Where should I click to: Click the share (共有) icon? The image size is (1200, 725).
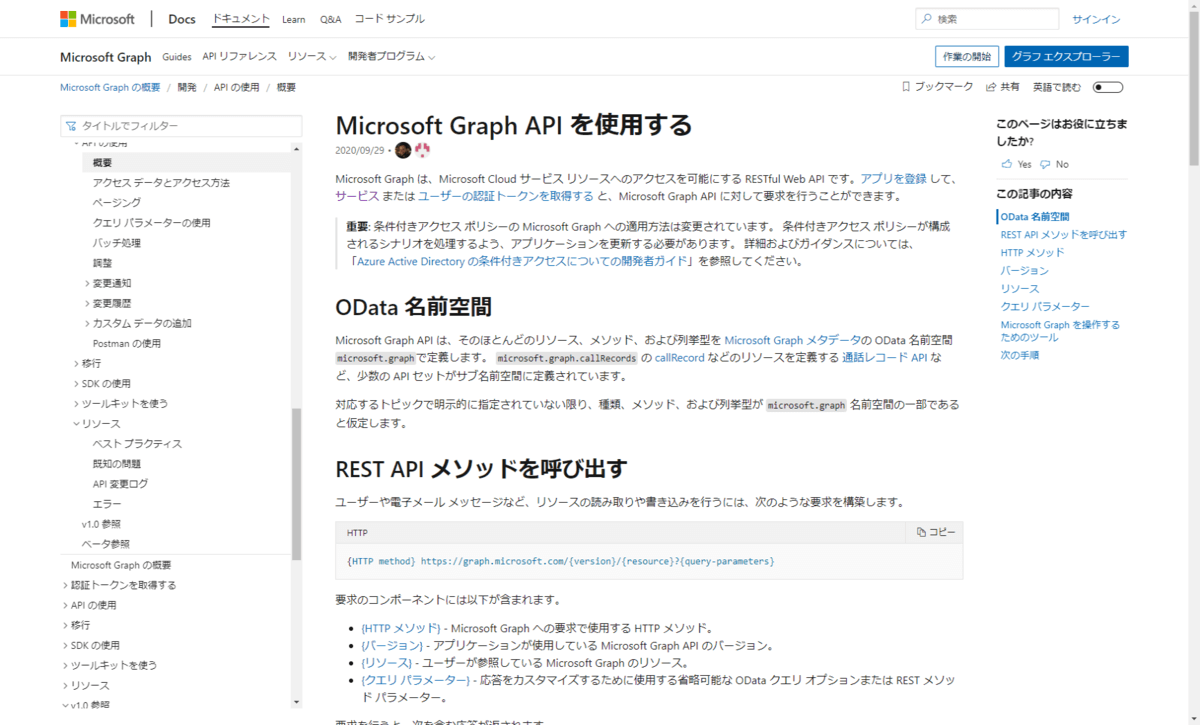pos(991,87)
